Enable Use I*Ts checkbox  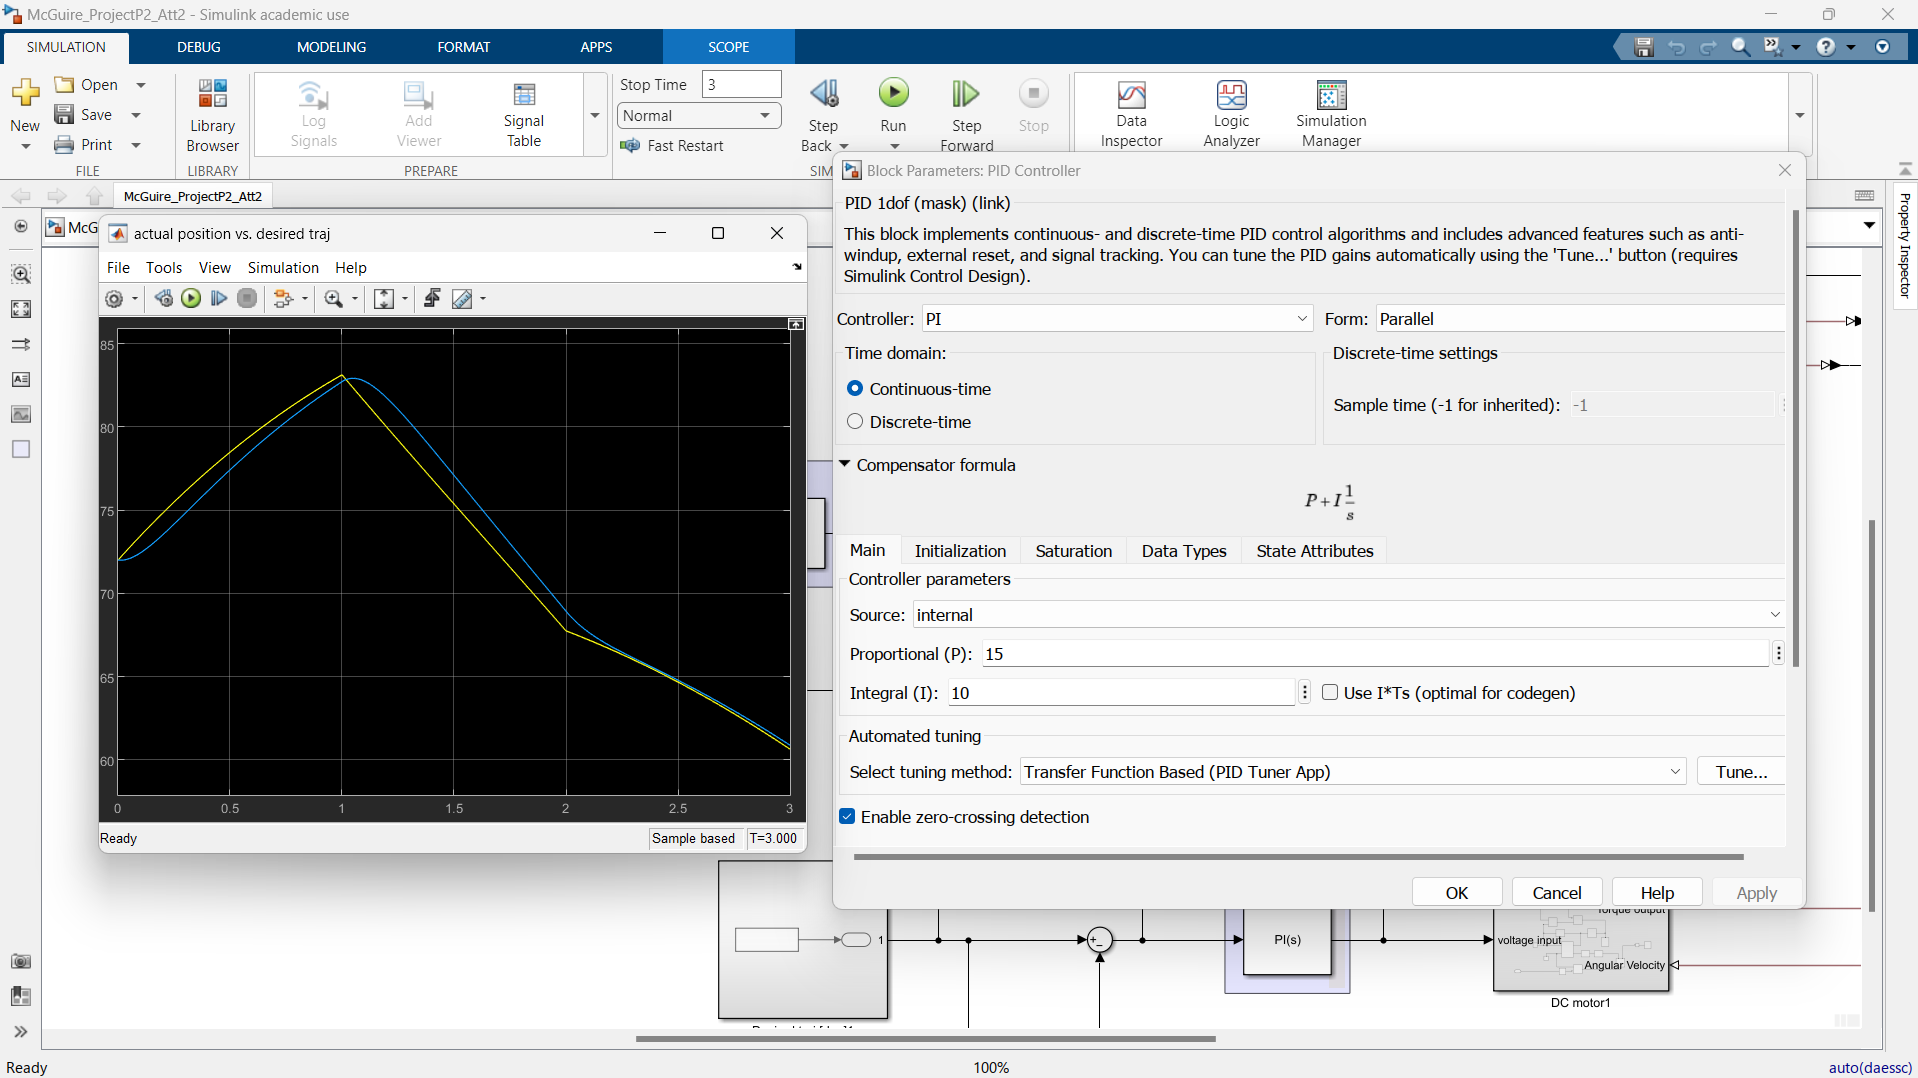1330,692
